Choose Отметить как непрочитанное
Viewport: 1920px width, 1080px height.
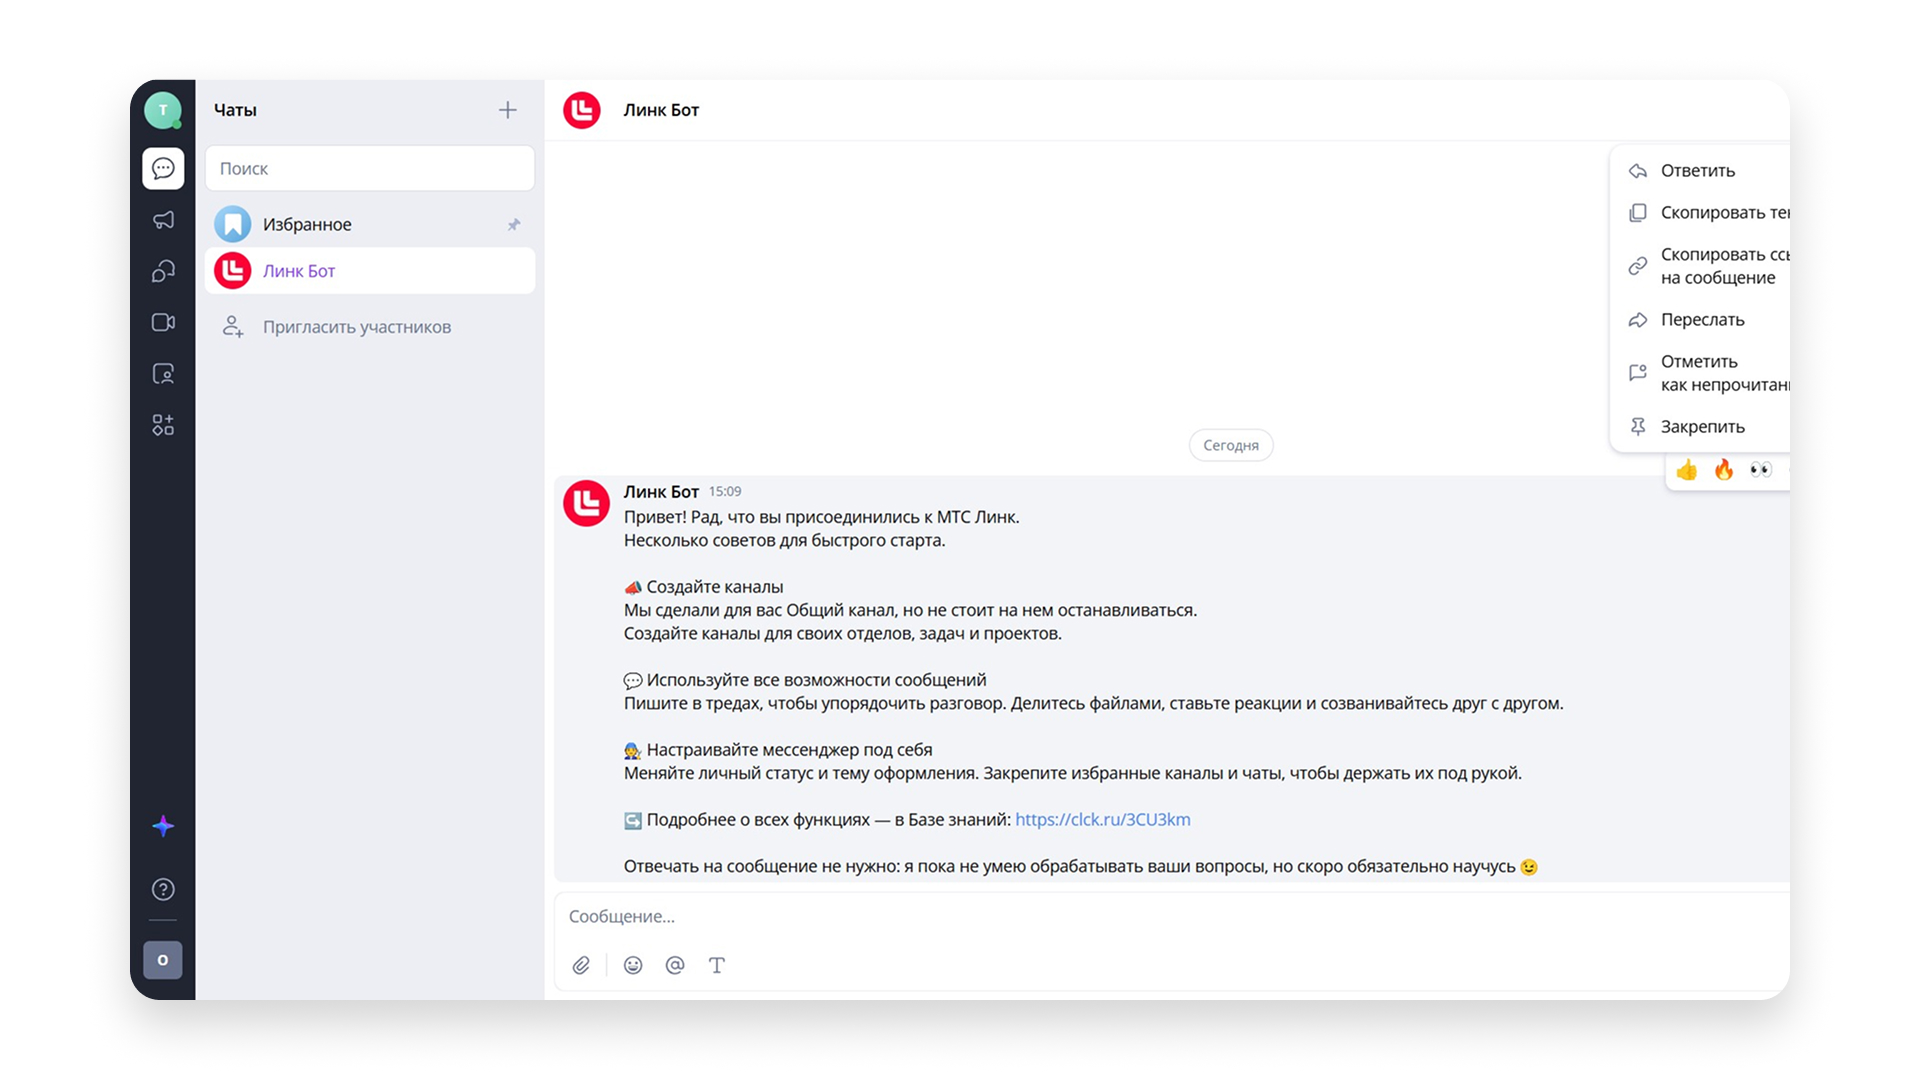click(1700, 373)
